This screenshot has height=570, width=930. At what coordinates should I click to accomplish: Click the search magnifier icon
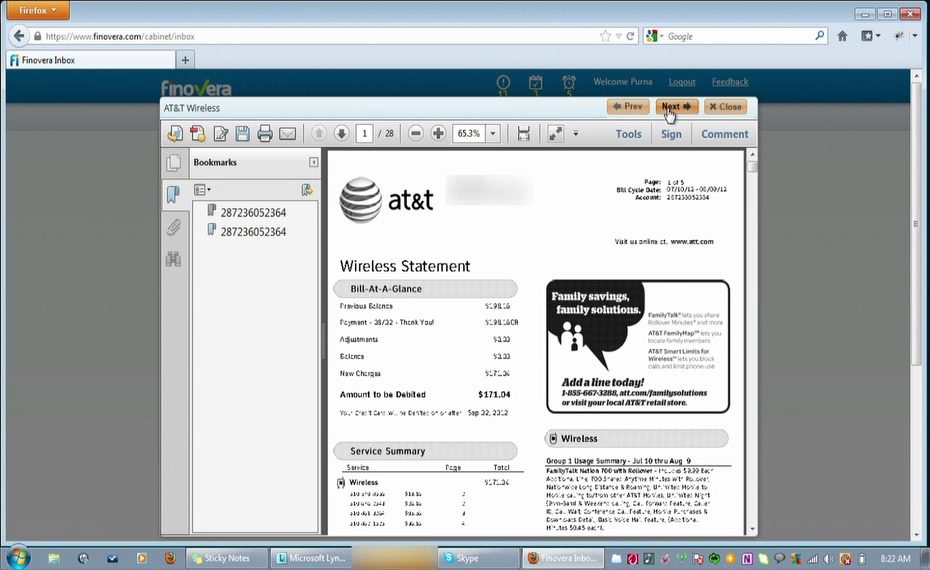click(819, 36)
